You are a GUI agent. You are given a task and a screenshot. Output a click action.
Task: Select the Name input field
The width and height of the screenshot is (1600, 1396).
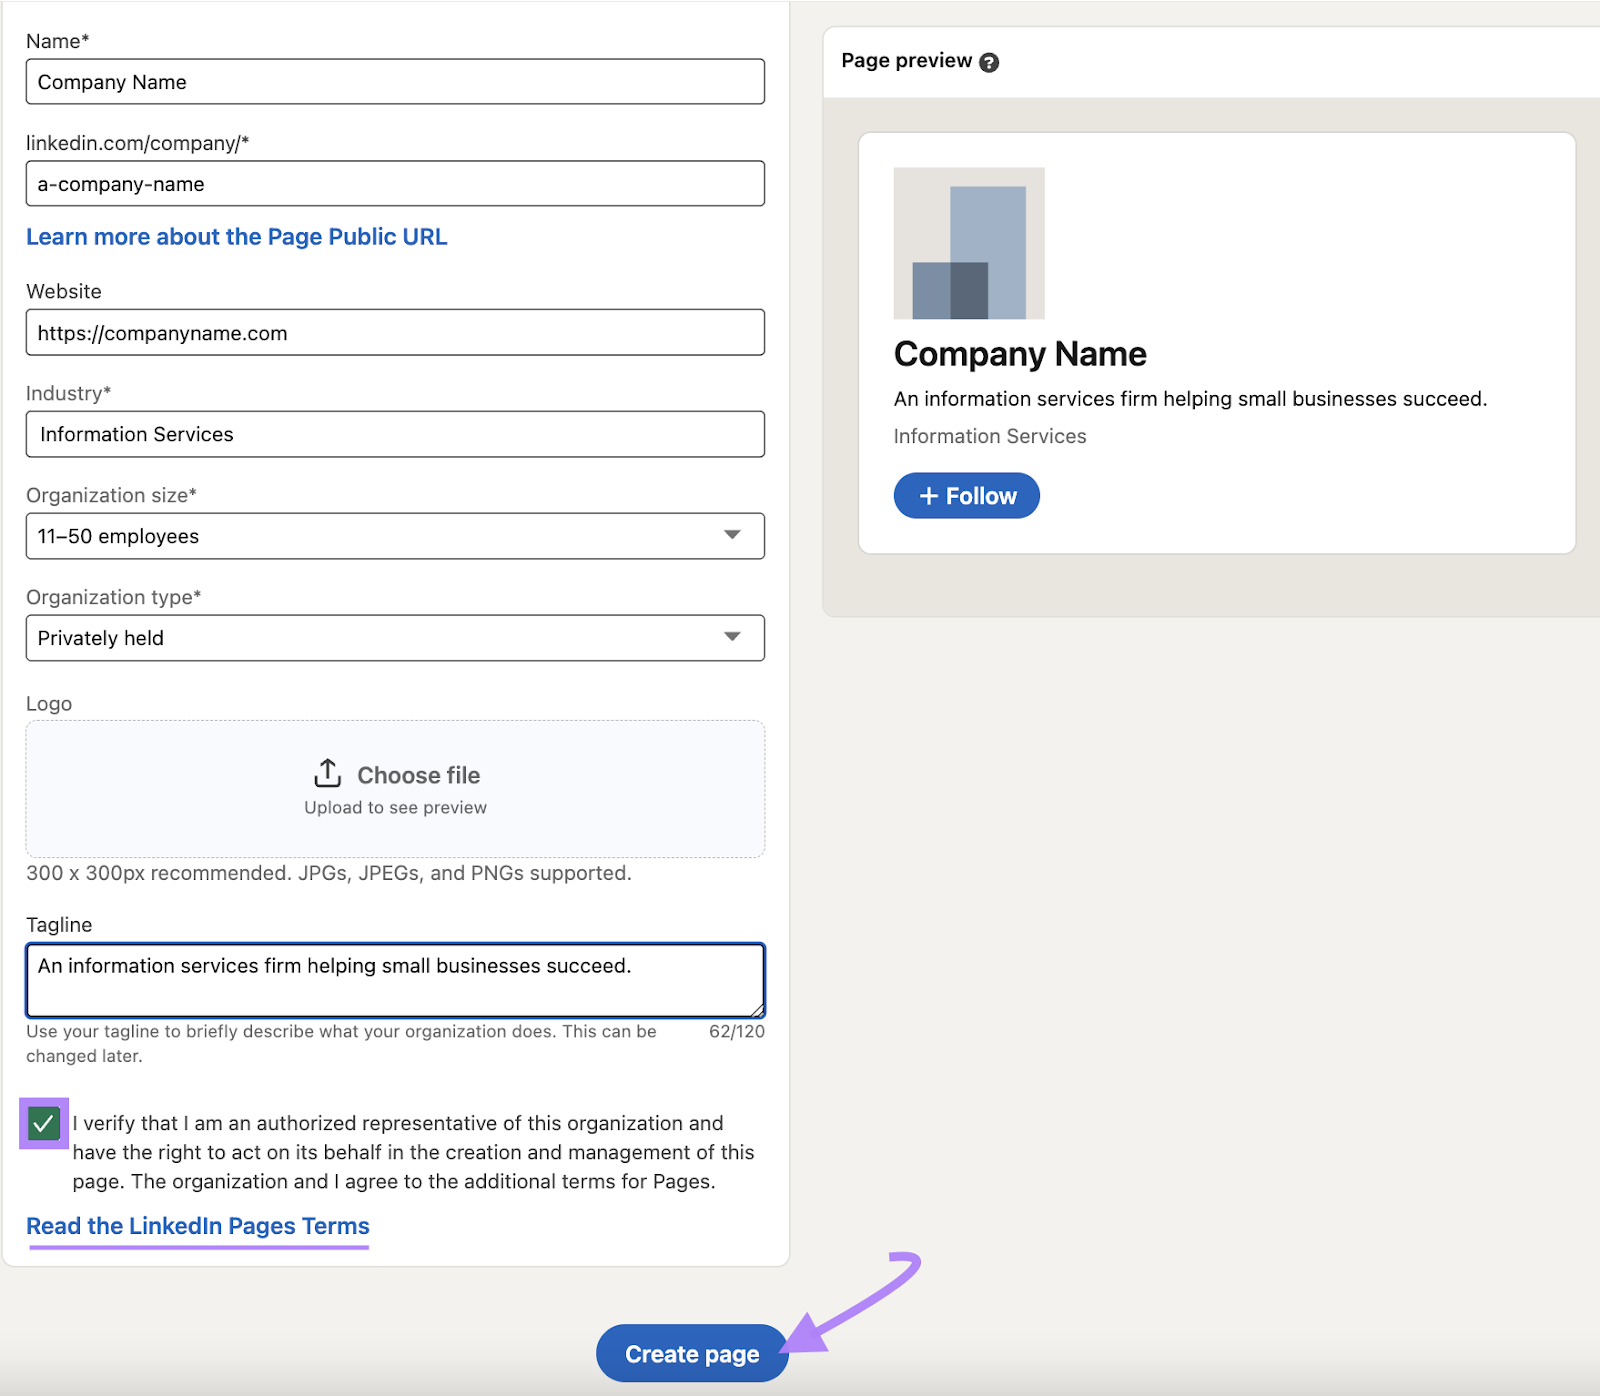coord(395,82)
